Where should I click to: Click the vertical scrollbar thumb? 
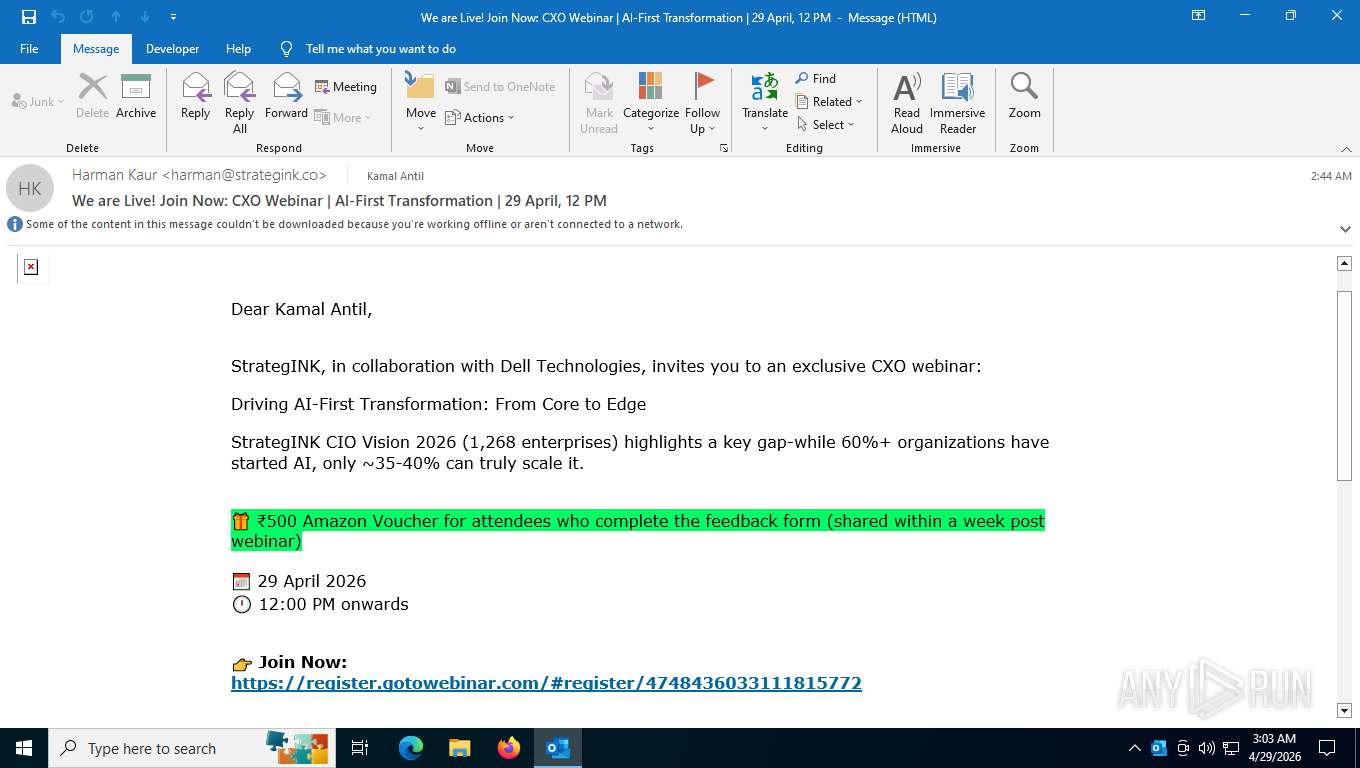pyautogui.click(x=1344, y=387)
